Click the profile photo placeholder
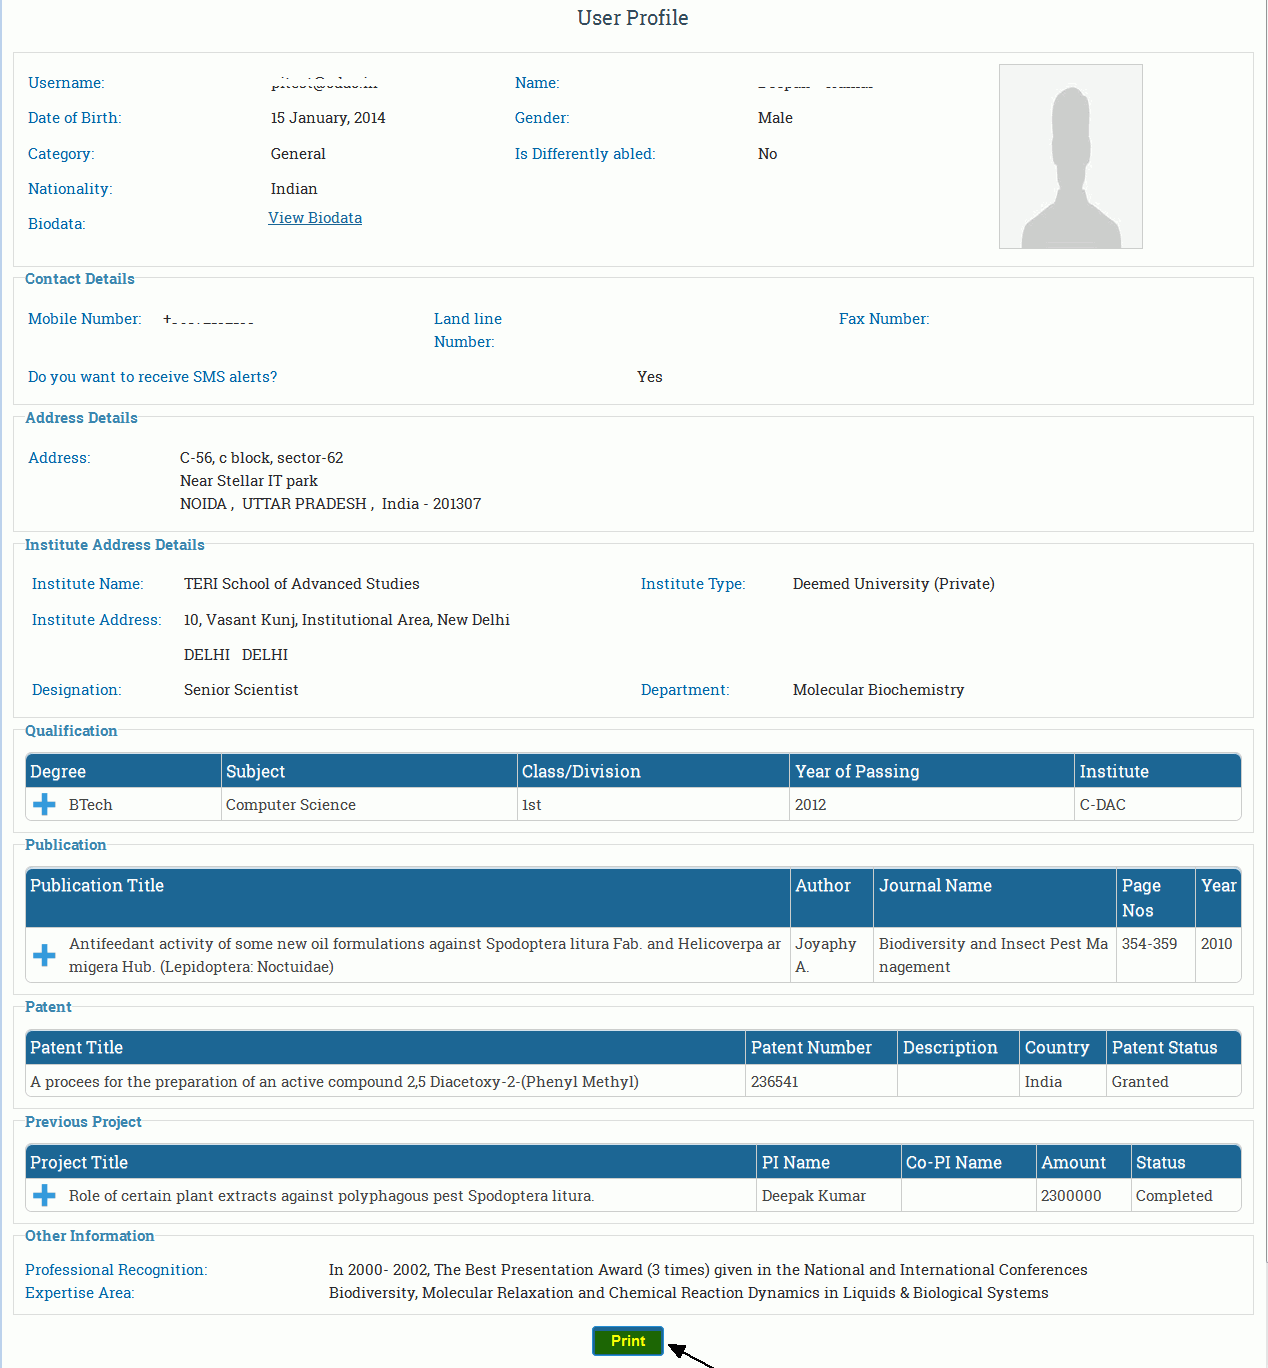 pos(1070,157)
